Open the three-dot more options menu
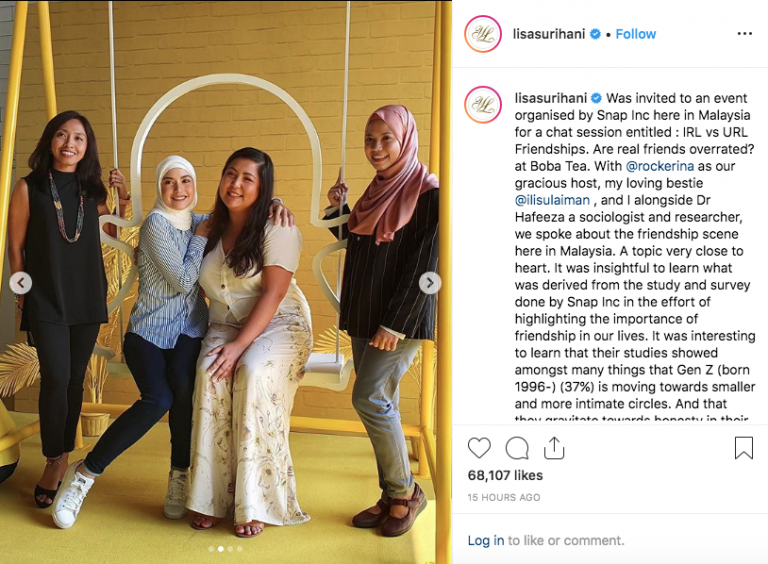Viewport: 768px width, 564px height. (x=744, y=34)
